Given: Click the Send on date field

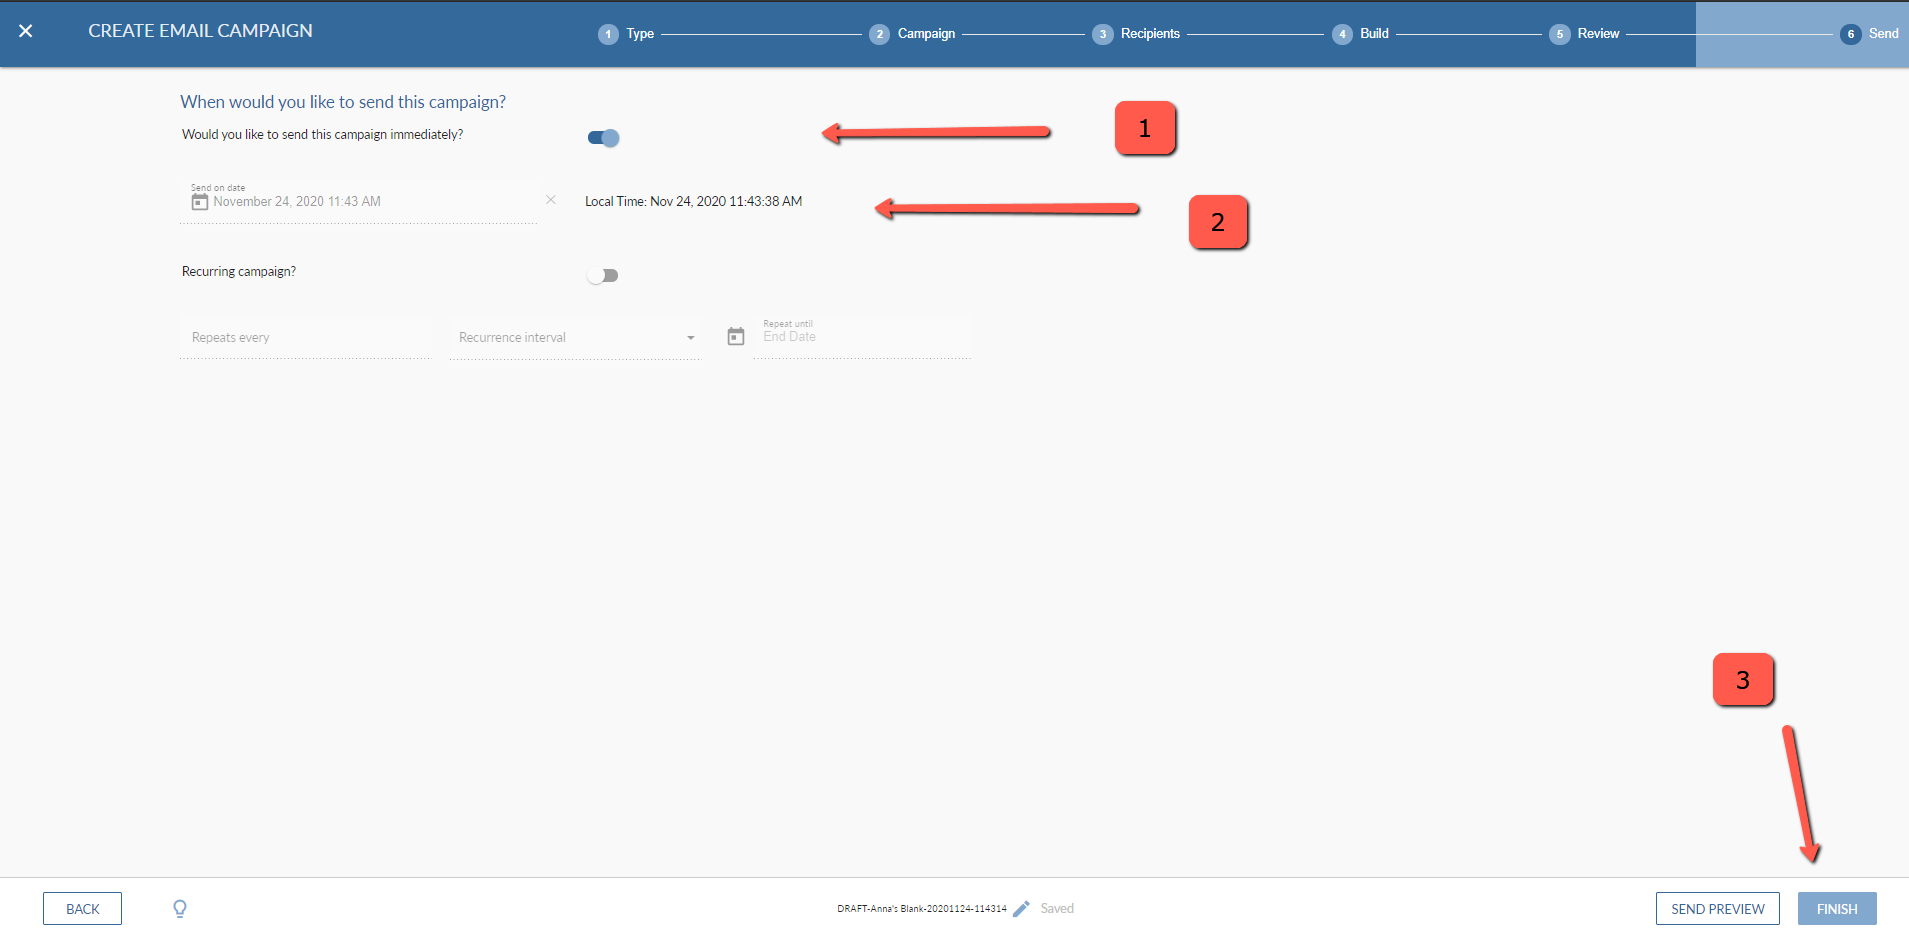Looking at the screenshot, I should tap(359, 202).
